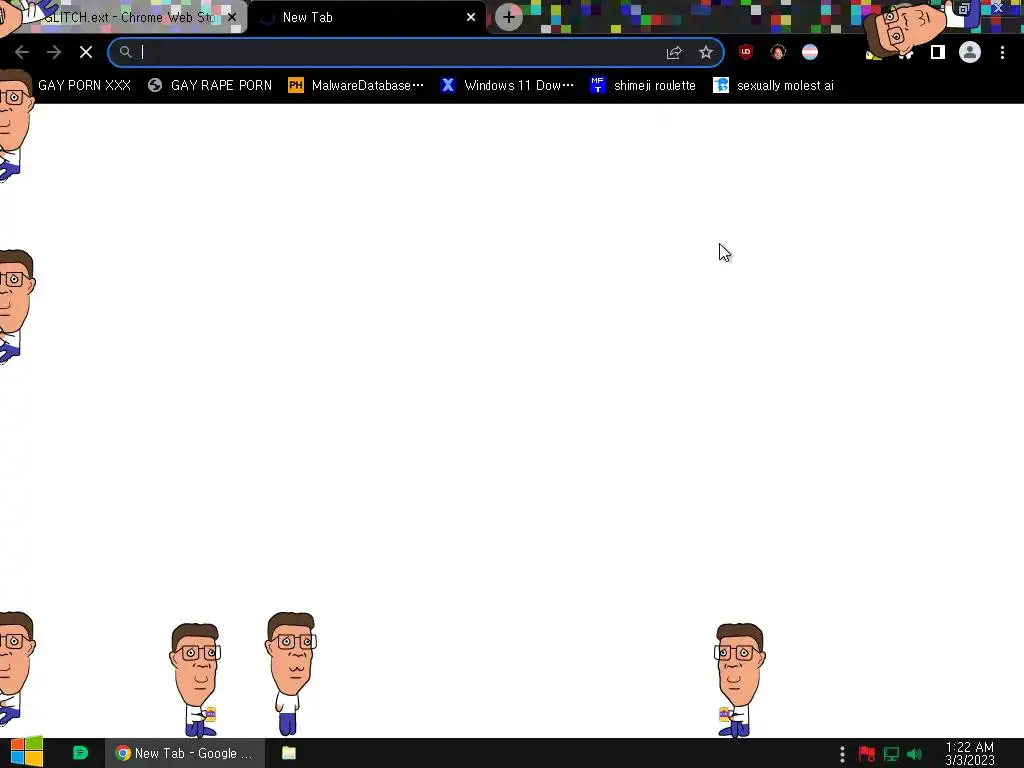Click the standing mascot character without a can
Image resolution: width=1024 pixels, height=768 pixels.
pos(291,674)
